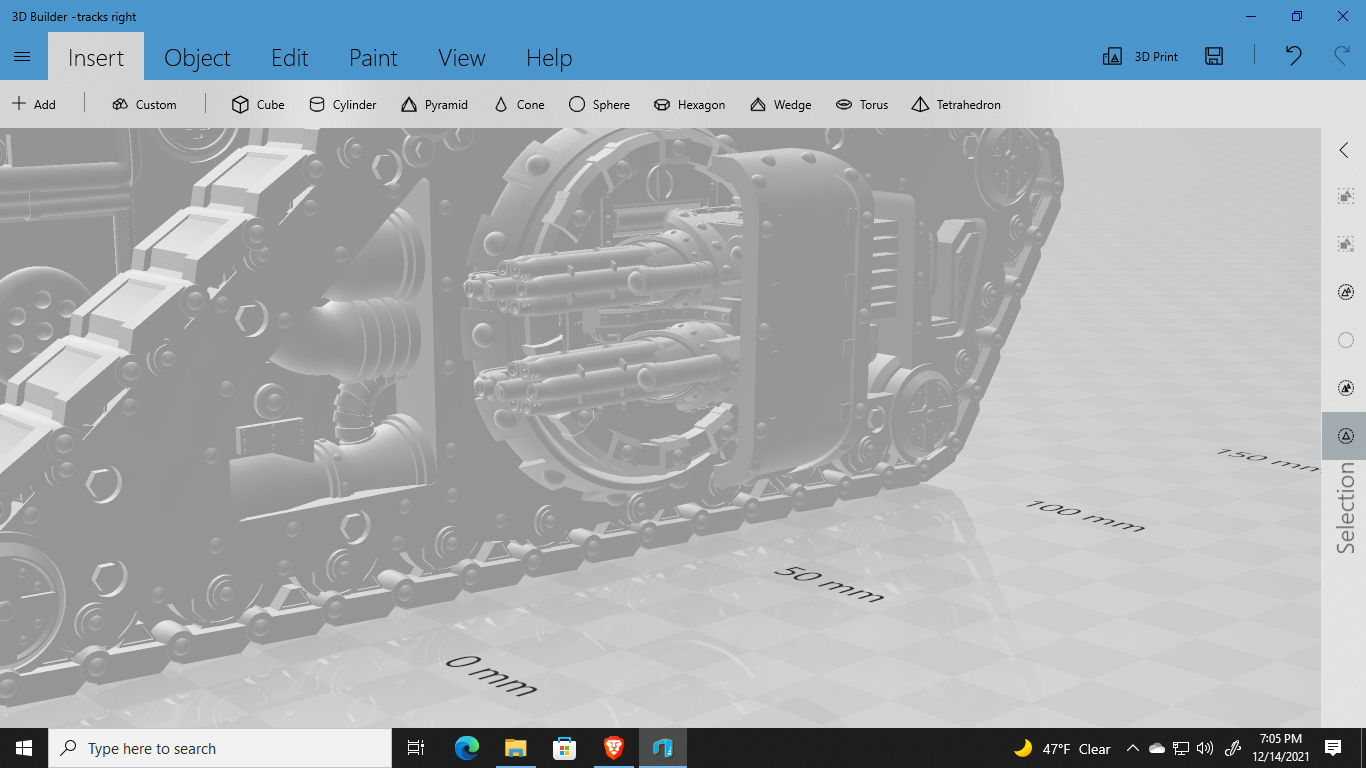1366x768 pixels.
Task: Open the hamburger menu
Action: click(x=22, y=57)
